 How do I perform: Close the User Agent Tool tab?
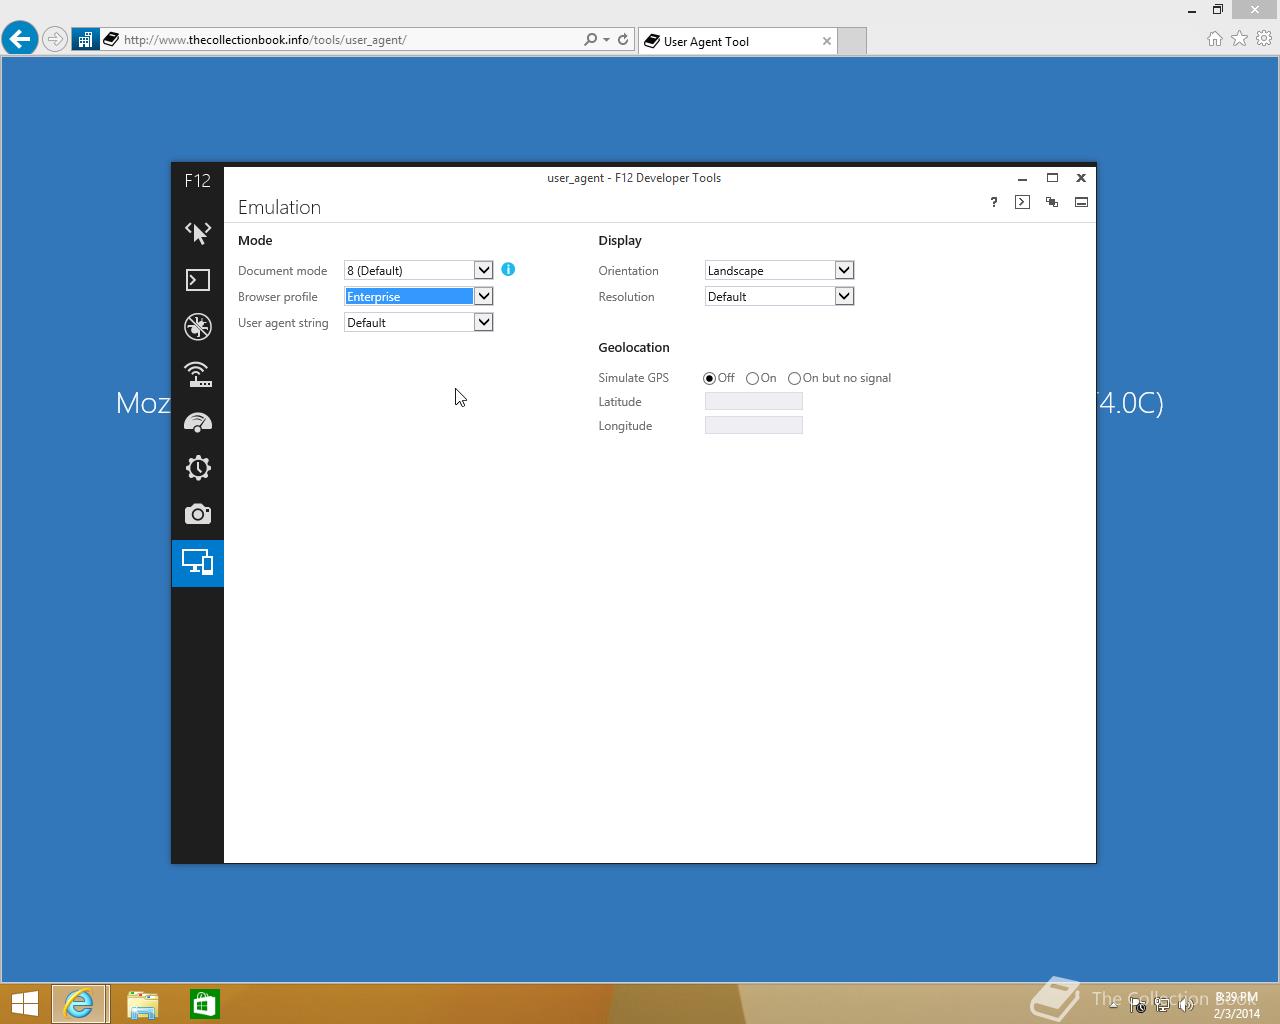(827, 41)
